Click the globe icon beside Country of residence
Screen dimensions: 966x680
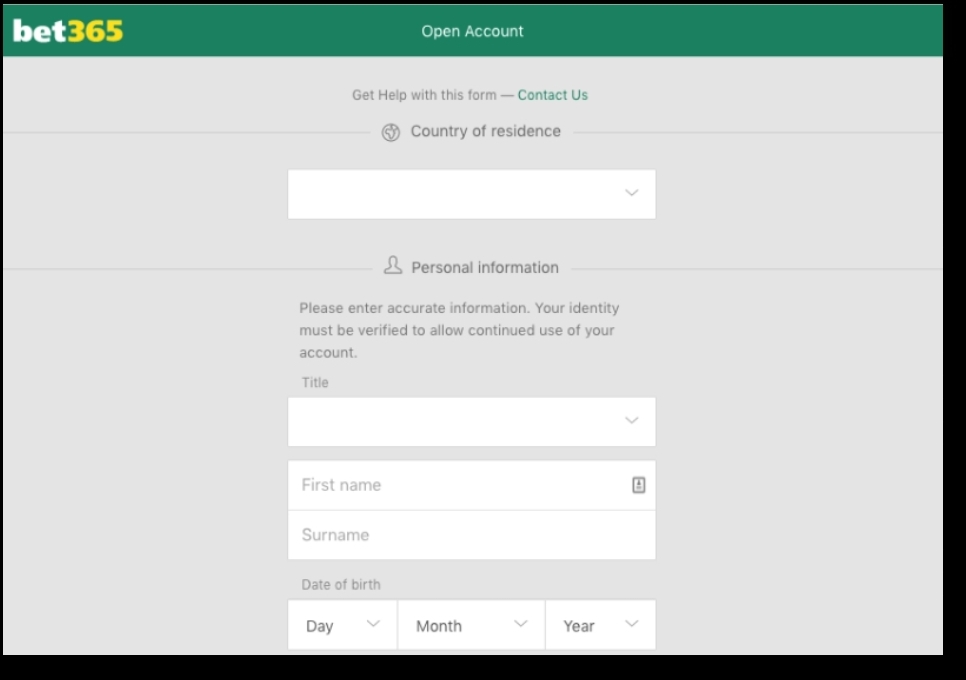tap(391, 132)
